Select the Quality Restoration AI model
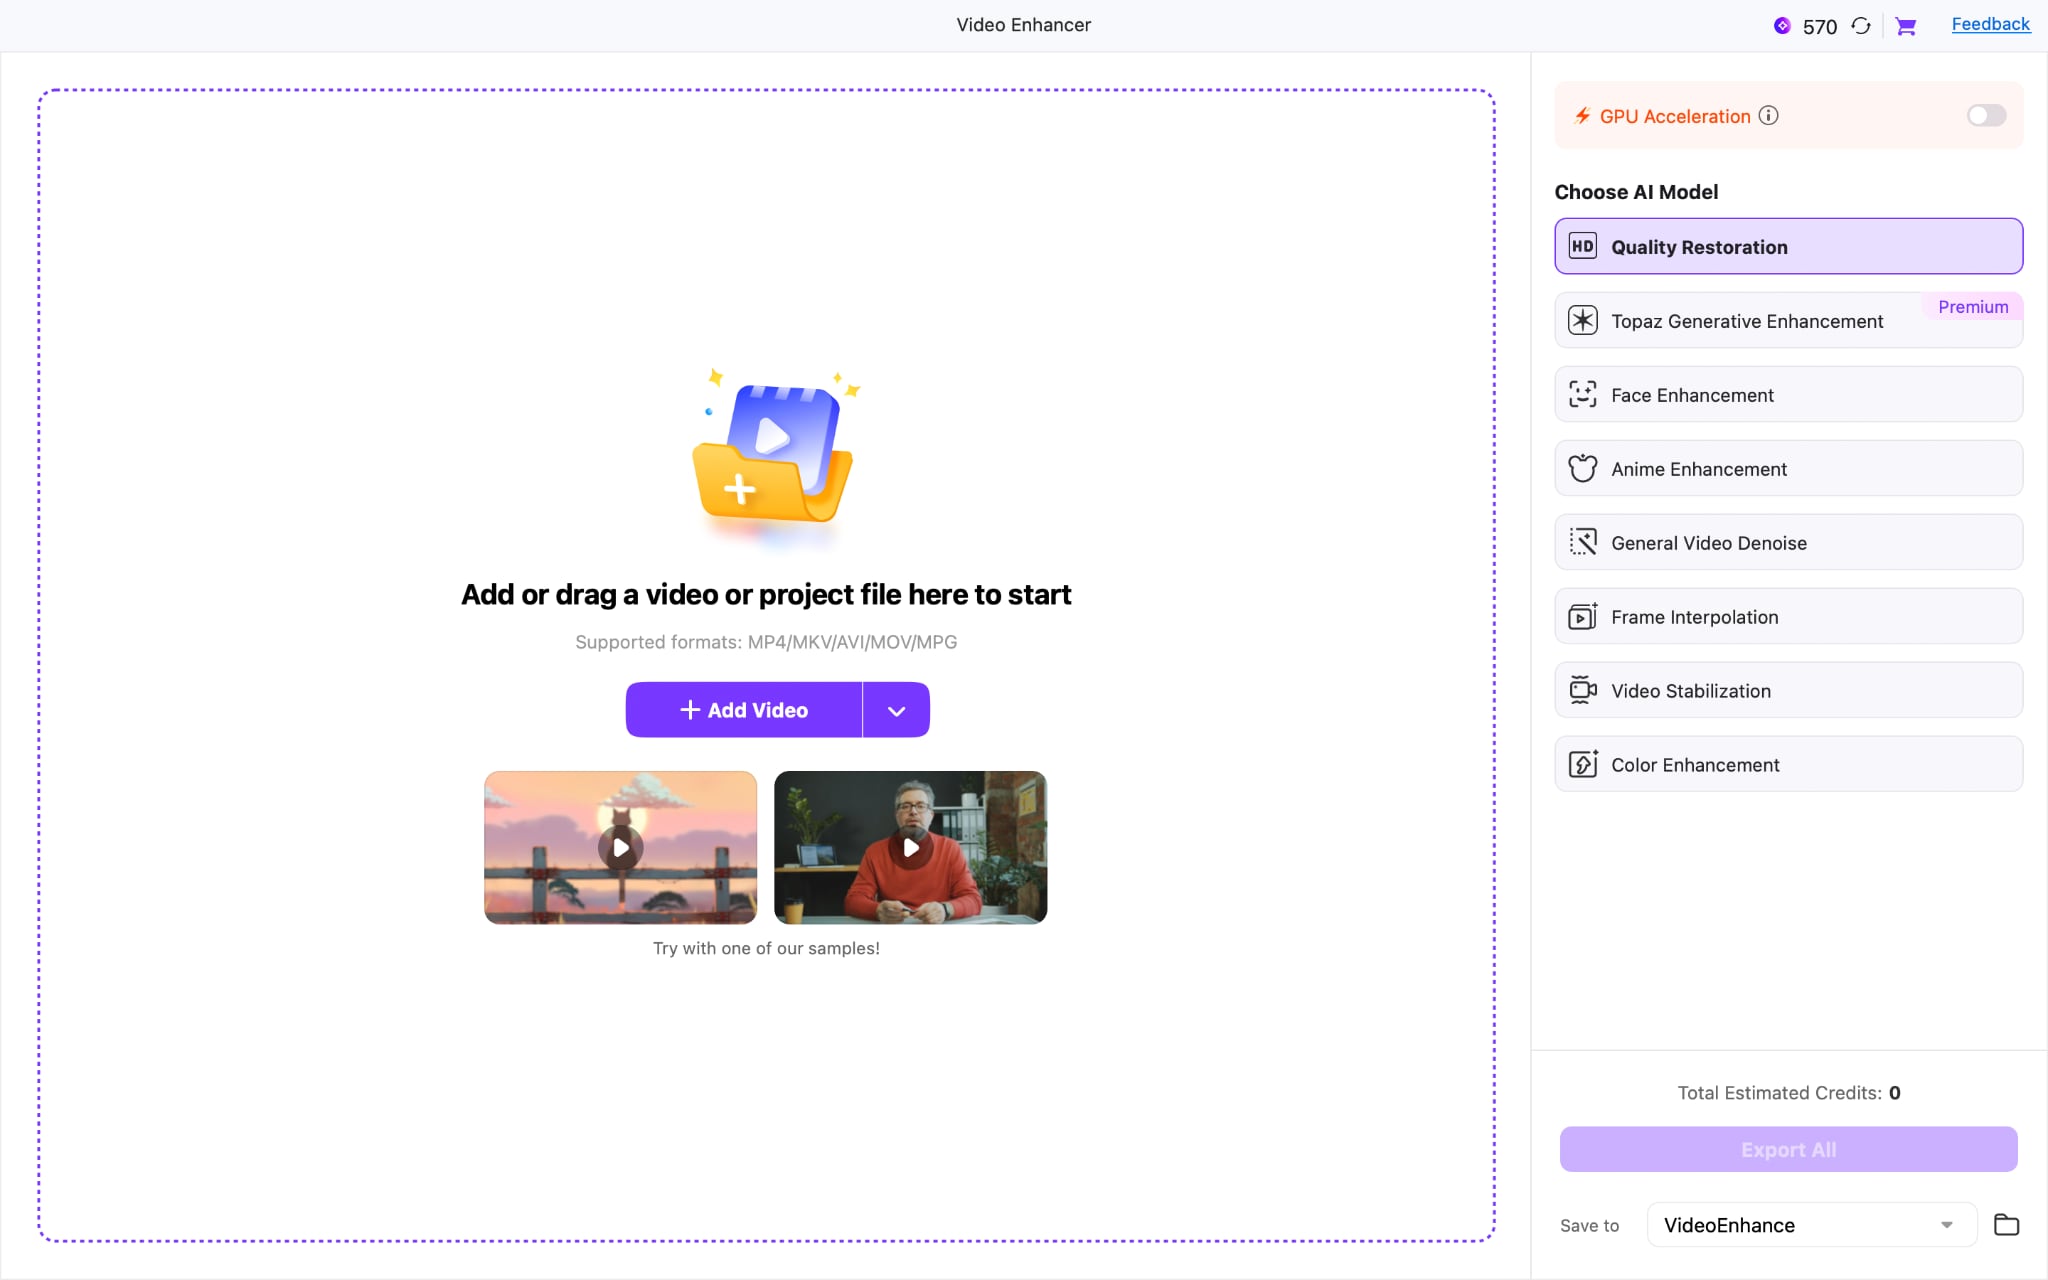2048x1280 pixels. coord(1787,246)
